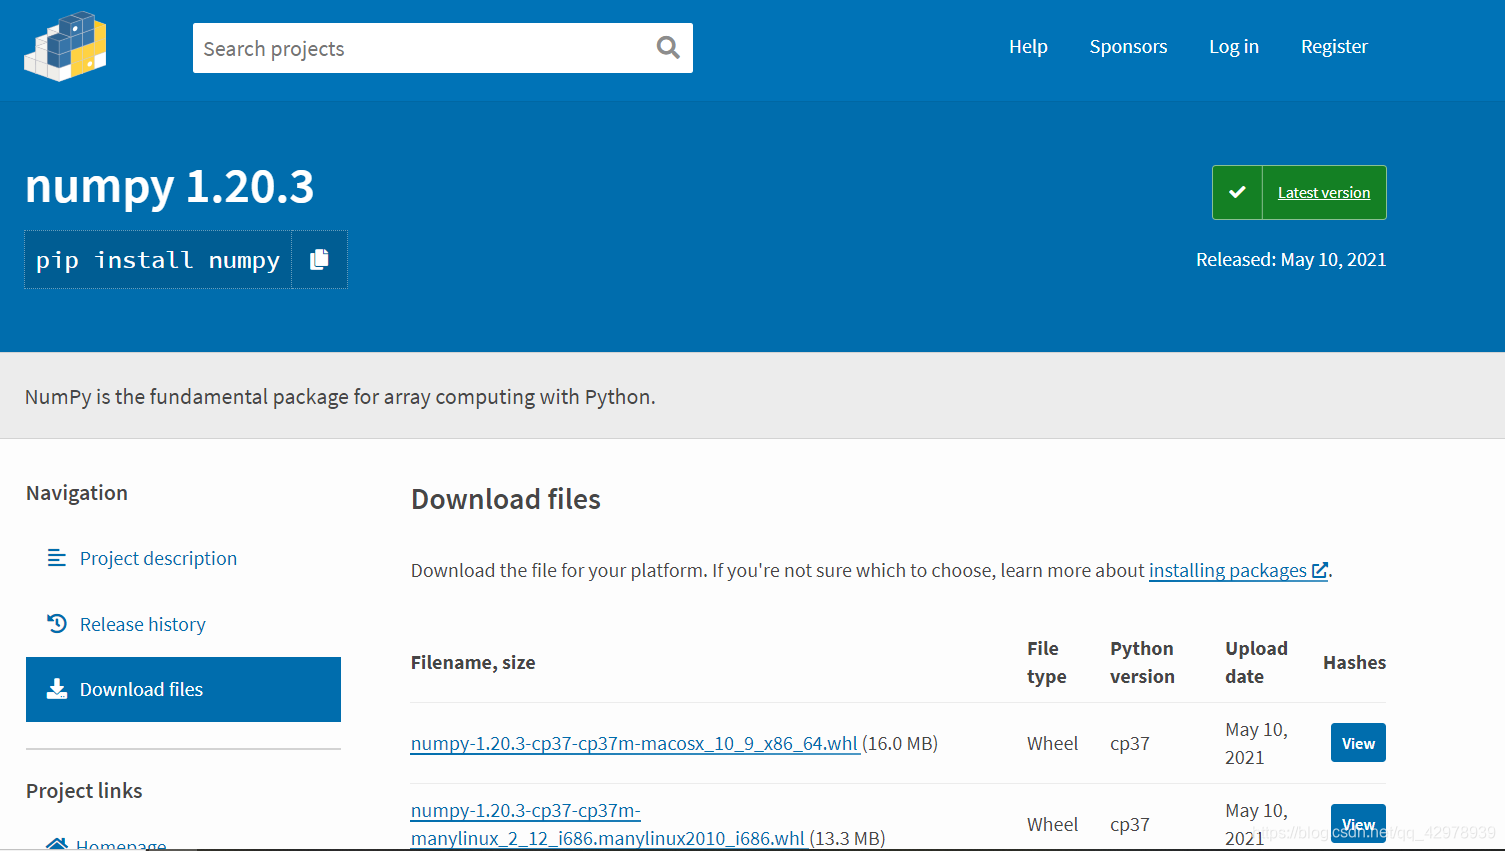This screenshot has width=1505, height=851.
Task: Open Release history in navigation
Action: [143, 624]
